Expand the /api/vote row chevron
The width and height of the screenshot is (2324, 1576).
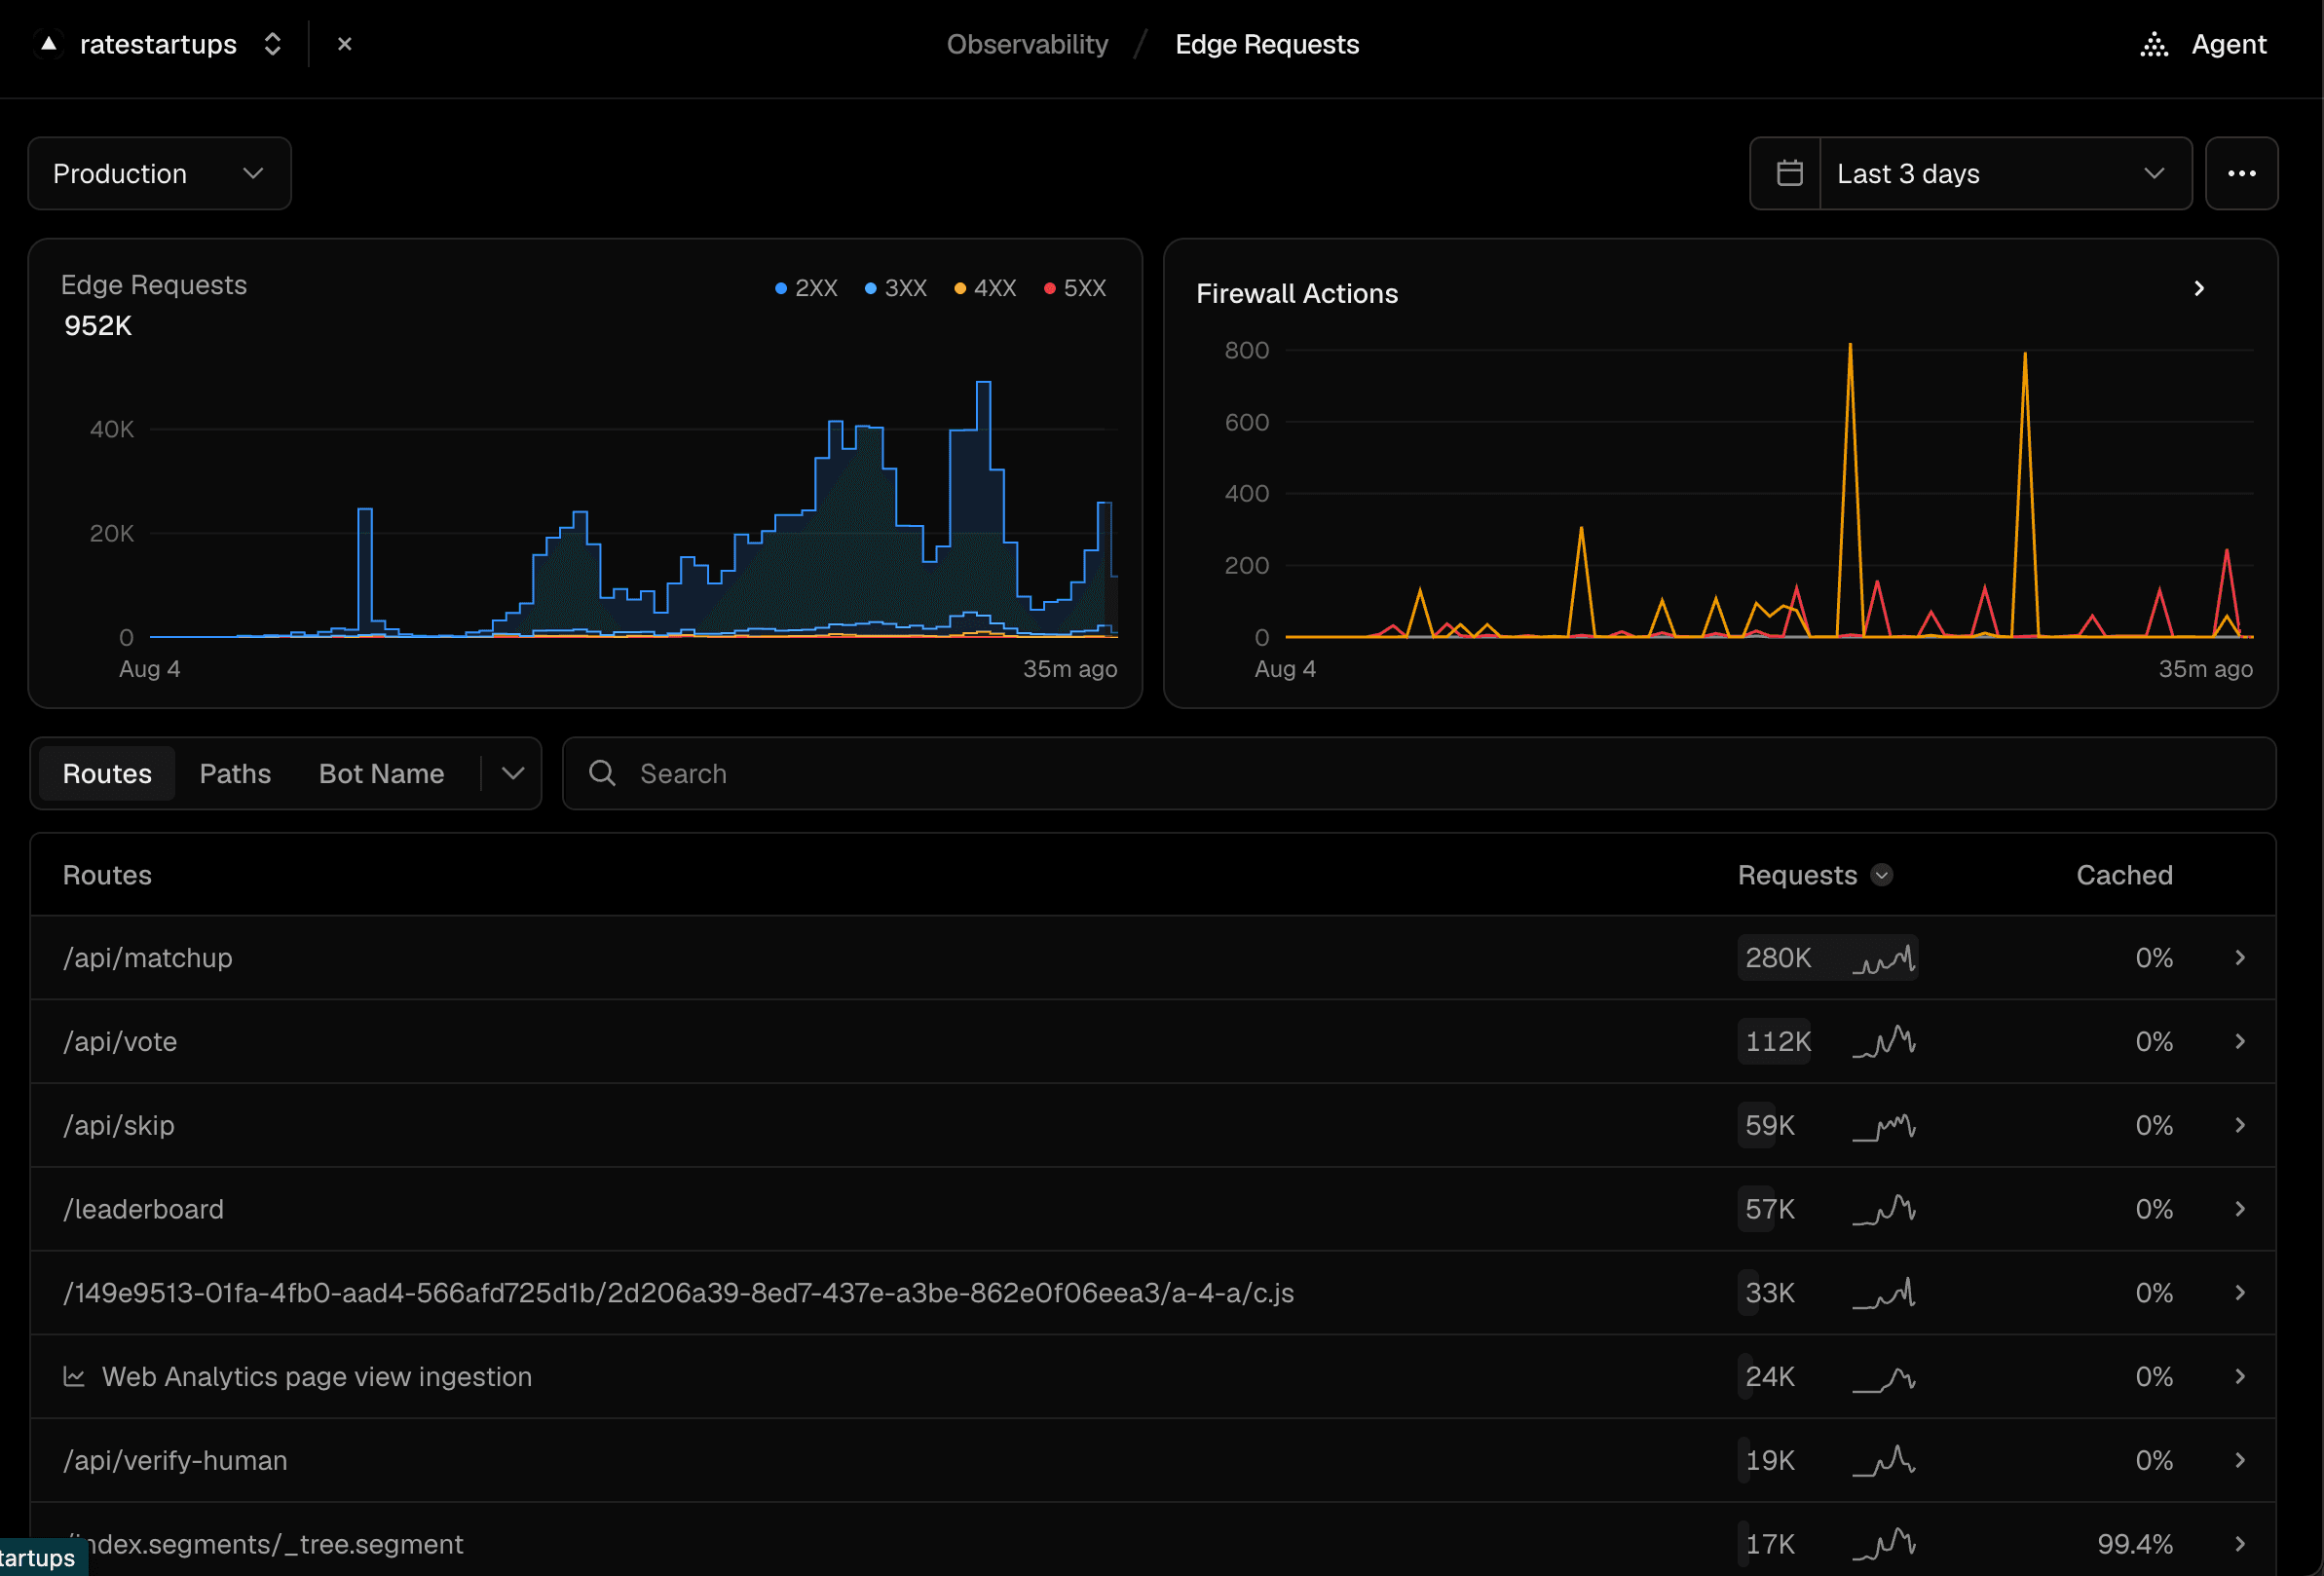coord(2240,1041)
